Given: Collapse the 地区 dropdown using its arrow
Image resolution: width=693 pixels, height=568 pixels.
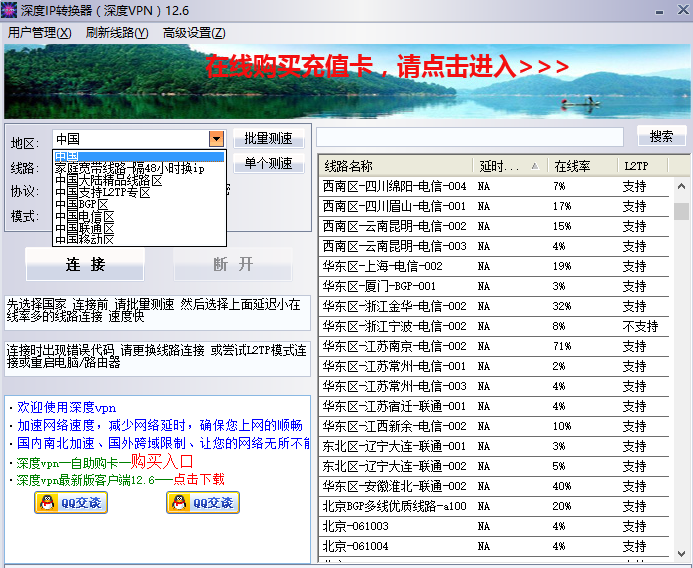Looking at the screenshot, I should click(216, 139).
